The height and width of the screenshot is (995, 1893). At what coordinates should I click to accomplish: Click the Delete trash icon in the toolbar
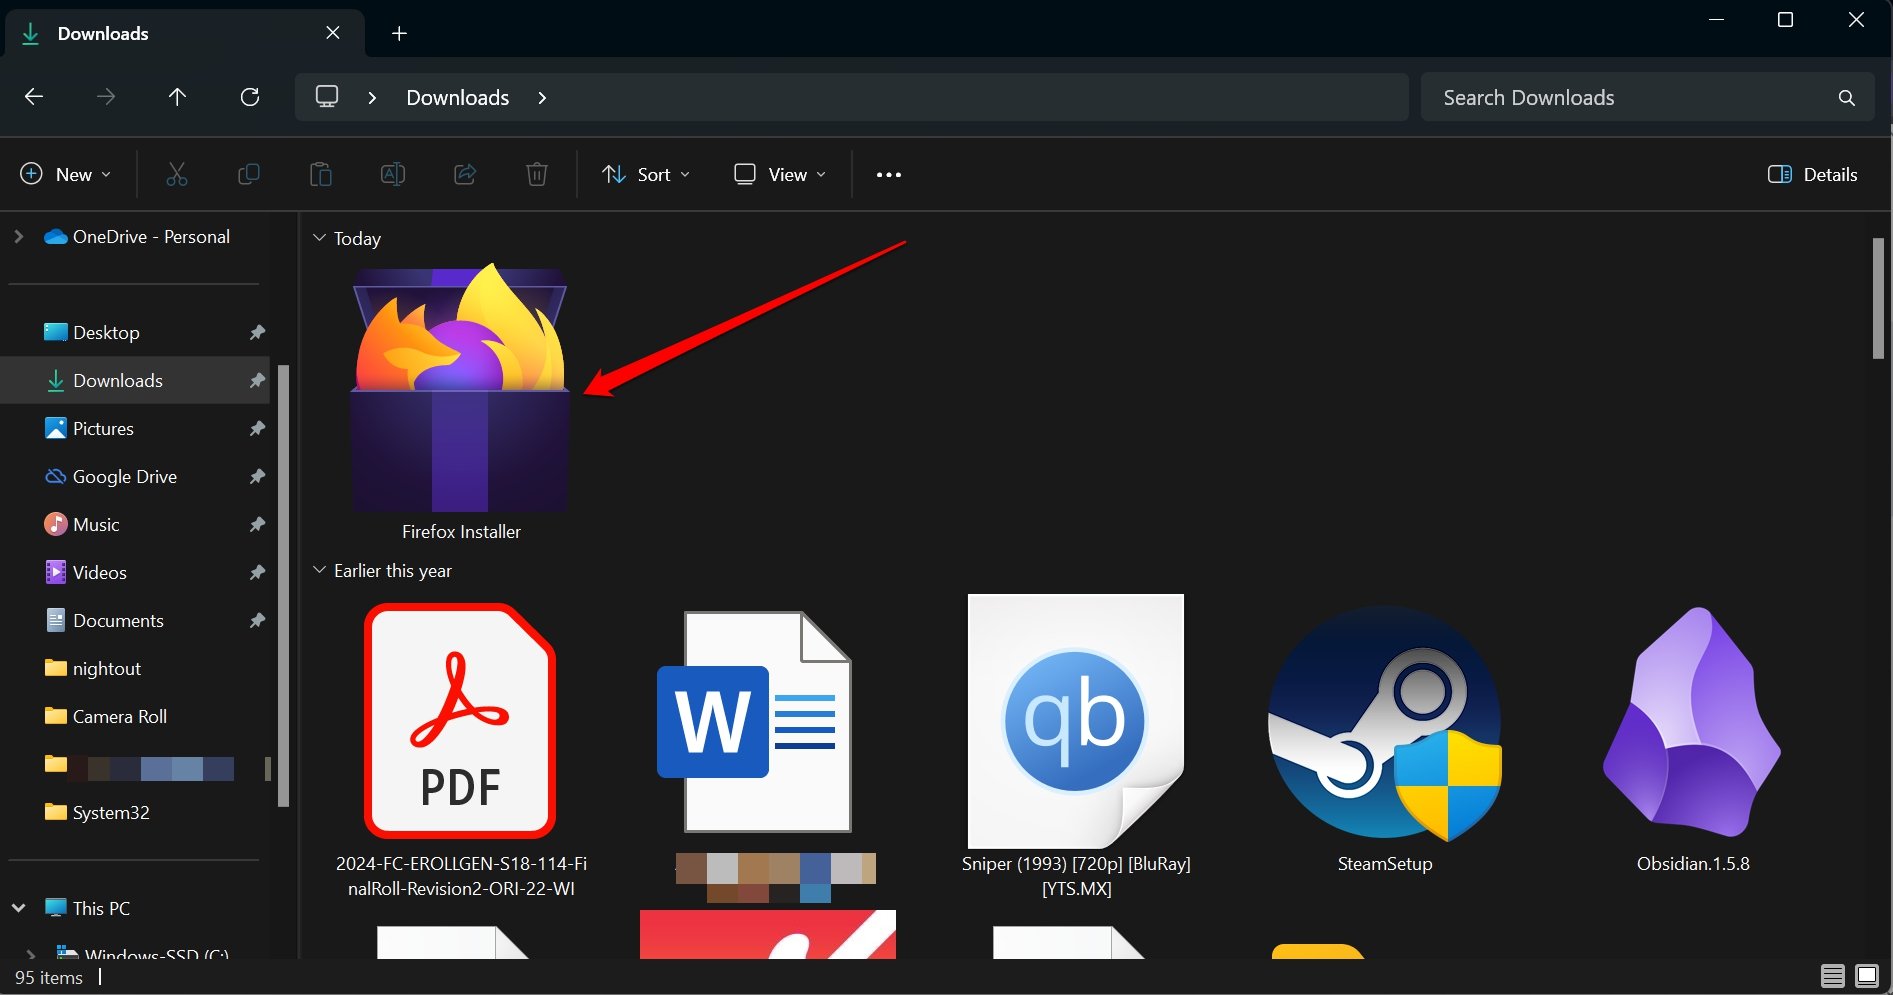(x=537, y=174)
